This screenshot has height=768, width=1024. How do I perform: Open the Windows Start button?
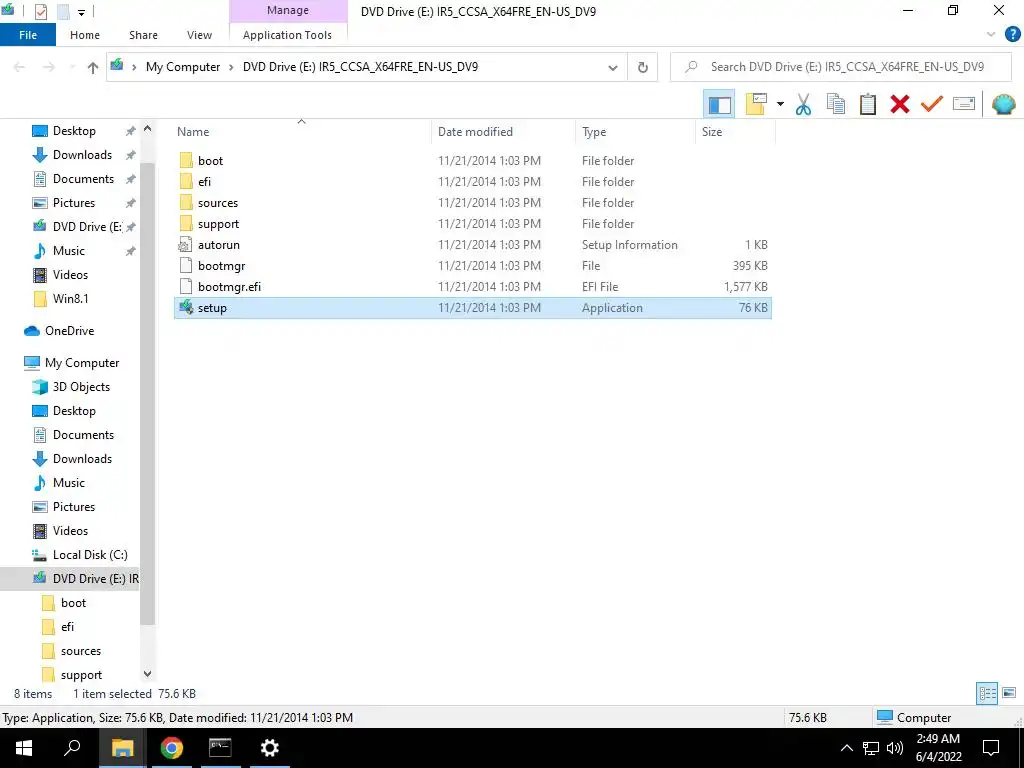(x=24, y=748)
